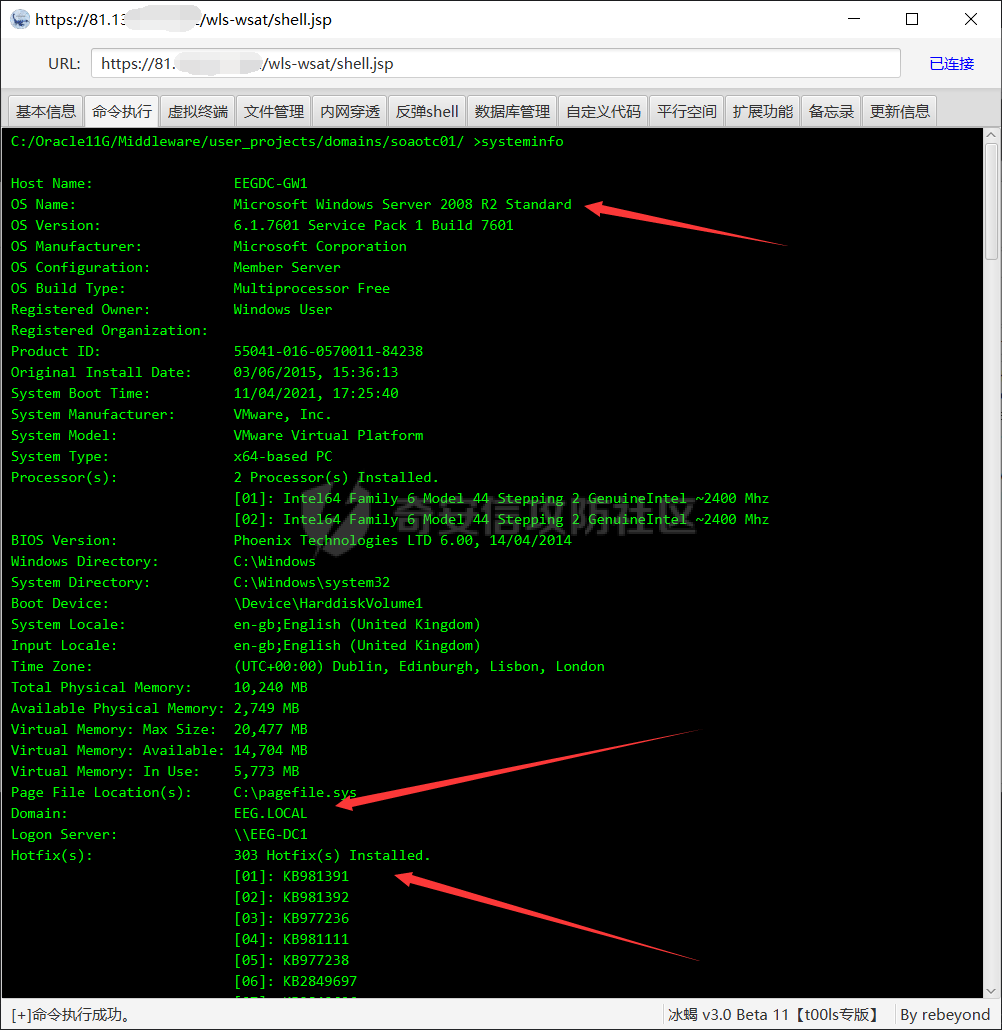Click VMware Virtual Platform model value
This screenshot has width=1002, height=1030.
[329, 436]
